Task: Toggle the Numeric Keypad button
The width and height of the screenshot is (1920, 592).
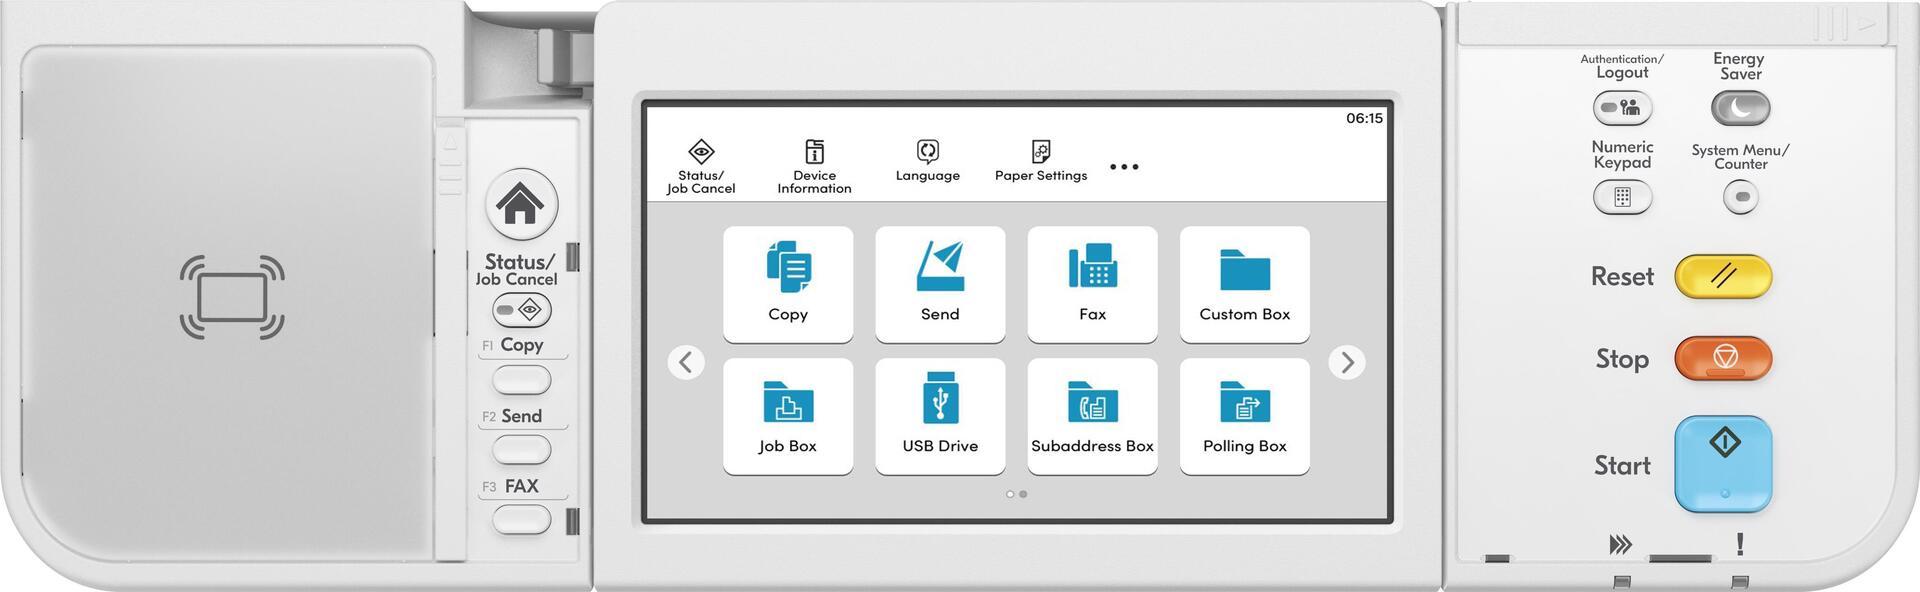Action: click(x=1622, y=197)
